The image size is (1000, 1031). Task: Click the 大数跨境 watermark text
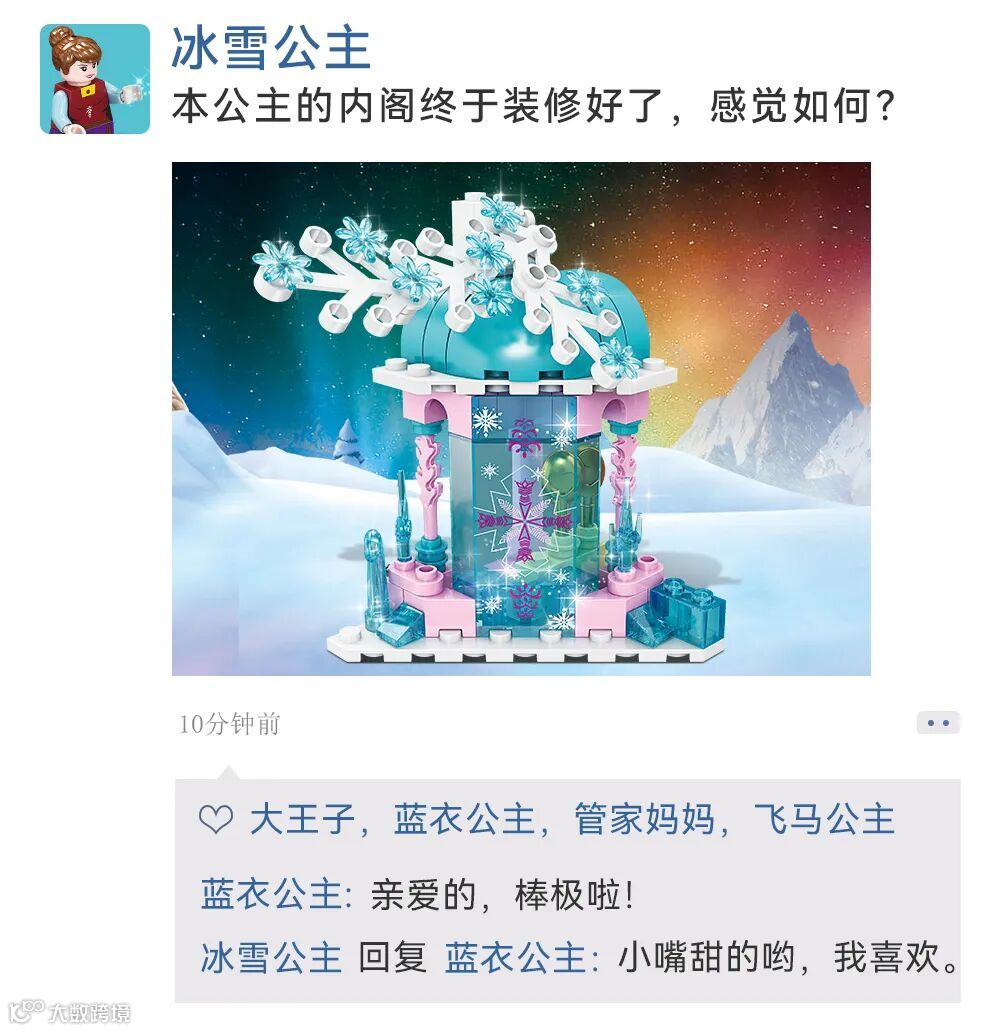tap(89, 1011)
